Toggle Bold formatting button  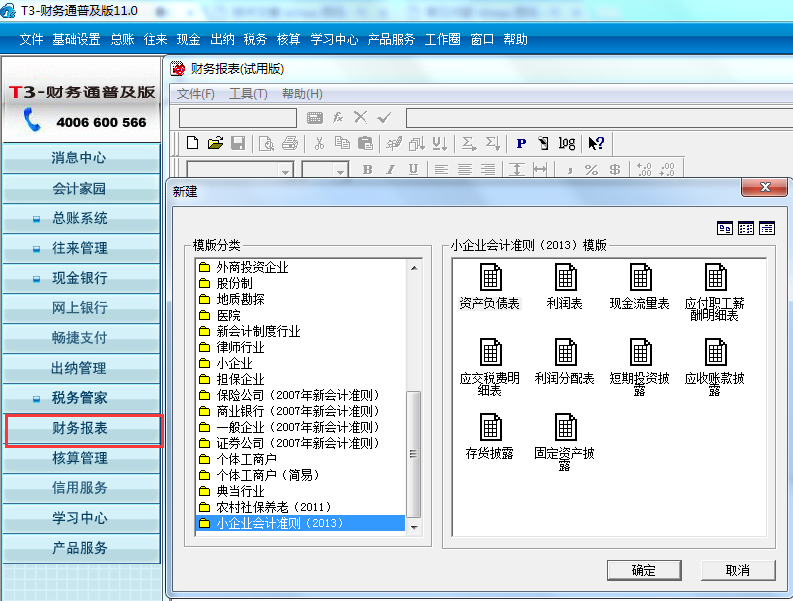click(x=368, y=169)
